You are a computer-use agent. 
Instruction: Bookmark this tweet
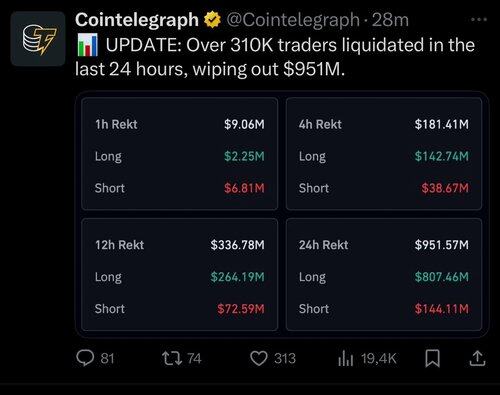(x=432, y=359)
